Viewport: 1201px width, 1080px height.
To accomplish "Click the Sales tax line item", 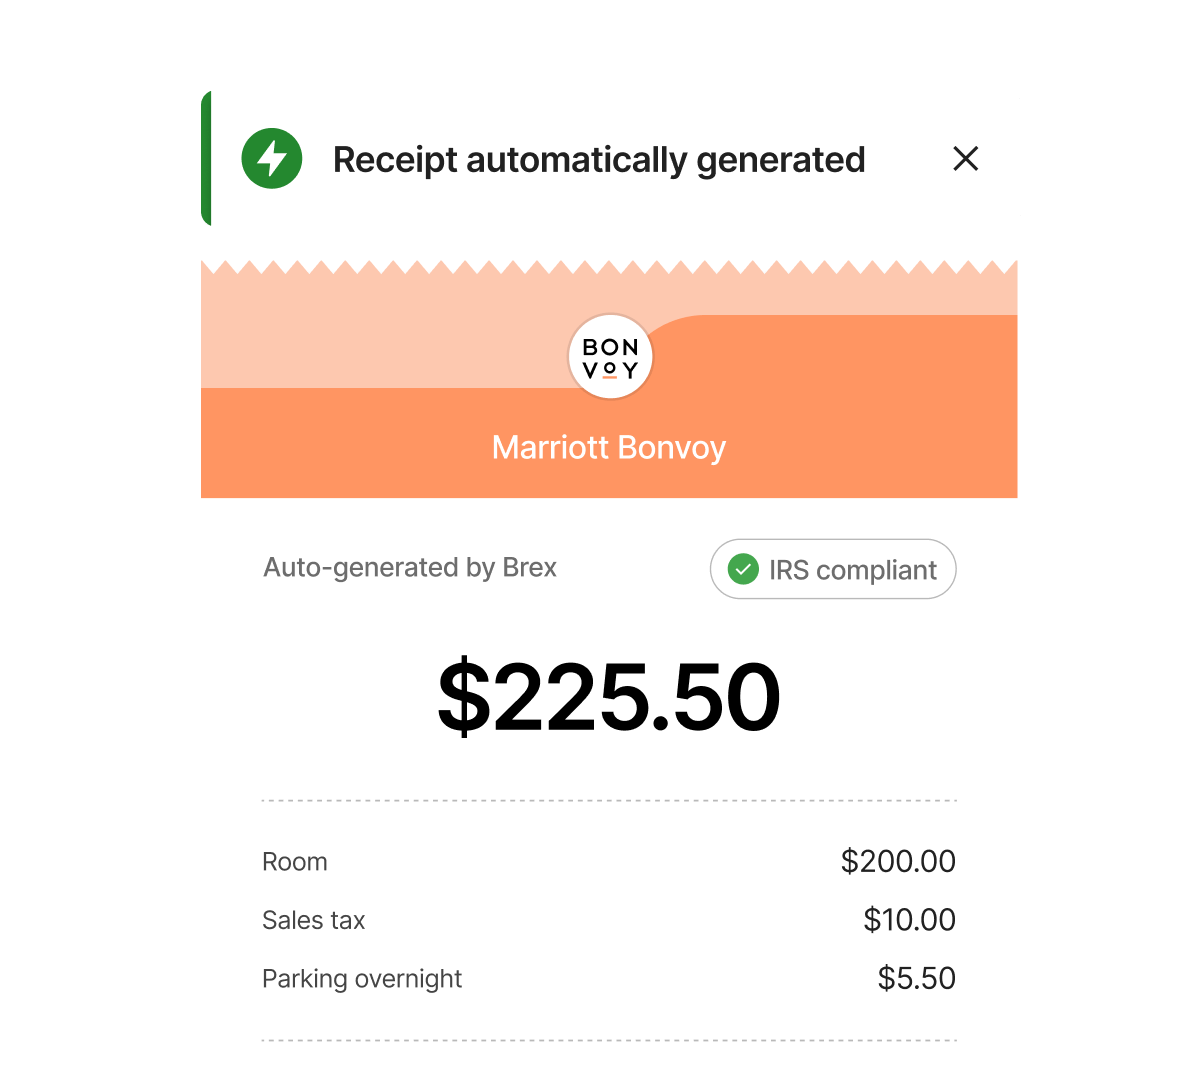I will point(314,920).
